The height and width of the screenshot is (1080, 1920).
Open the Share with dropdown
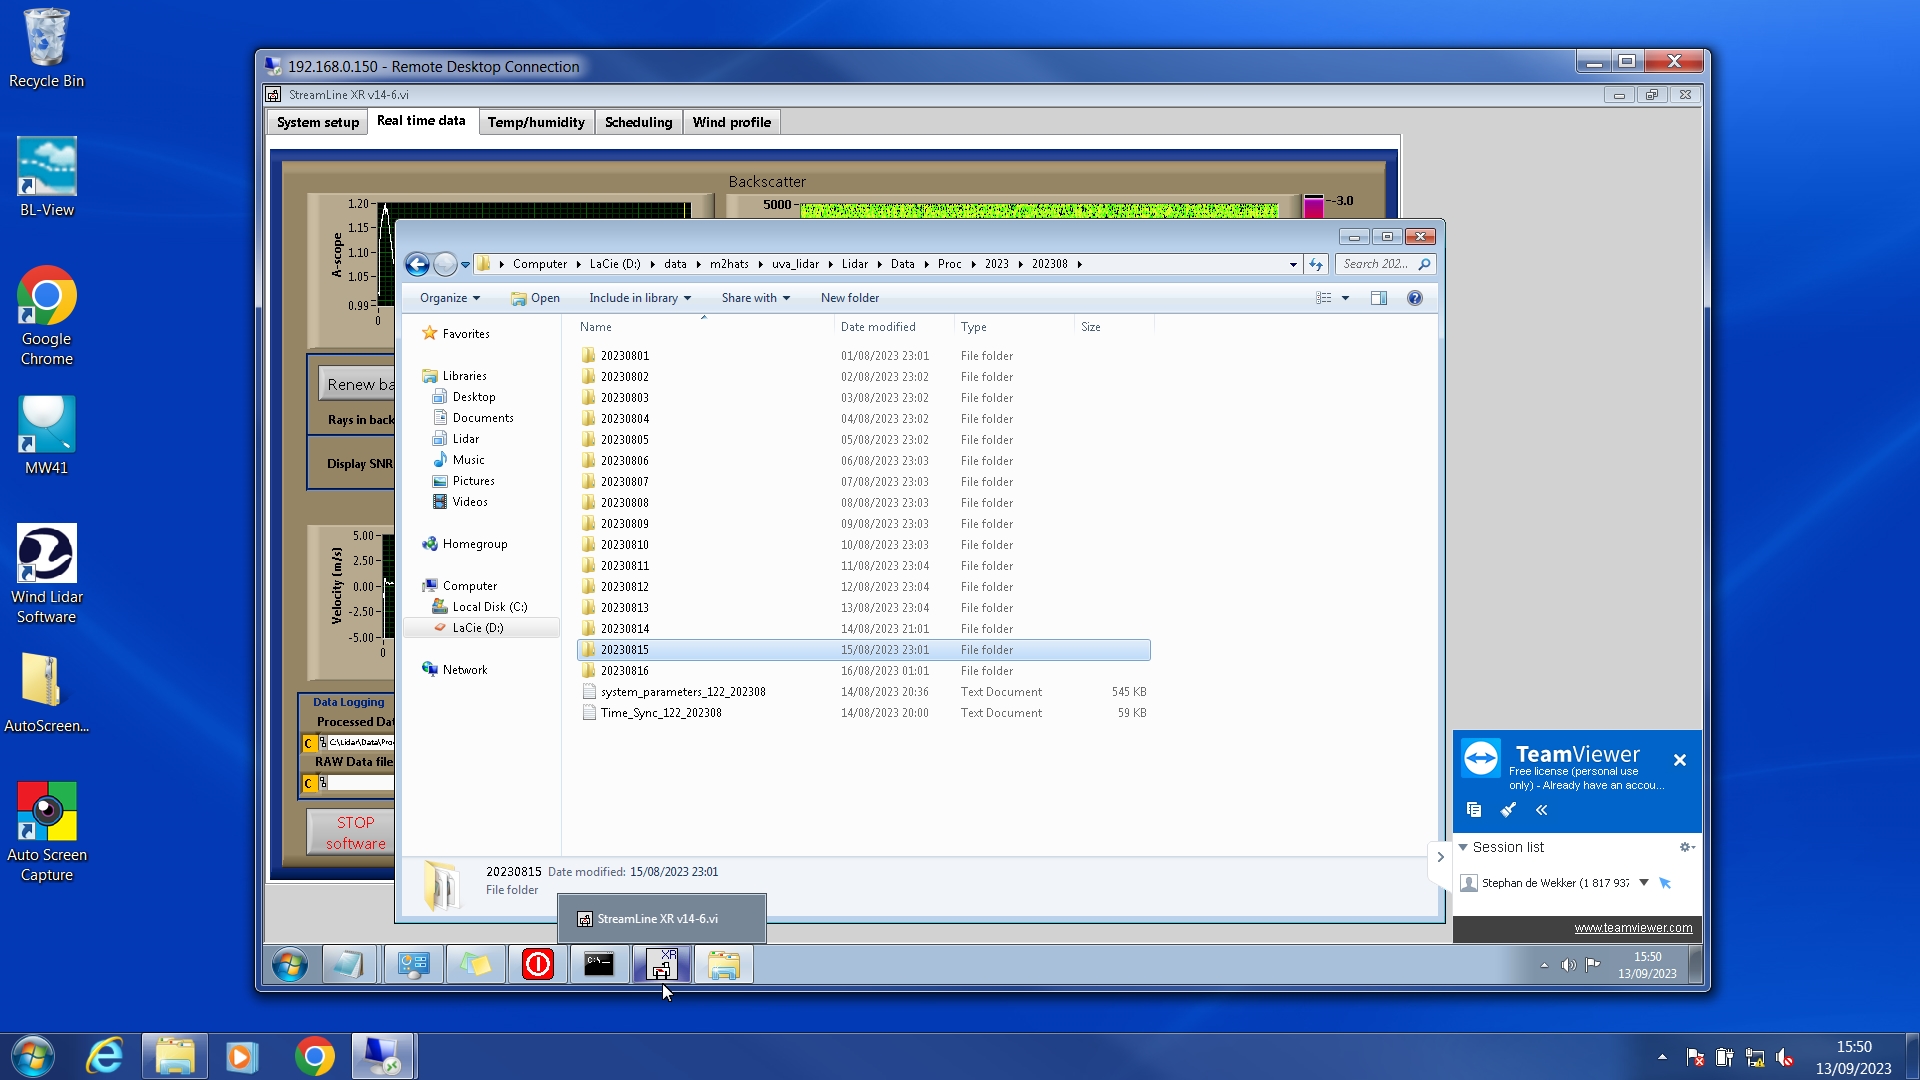[755, 298]
